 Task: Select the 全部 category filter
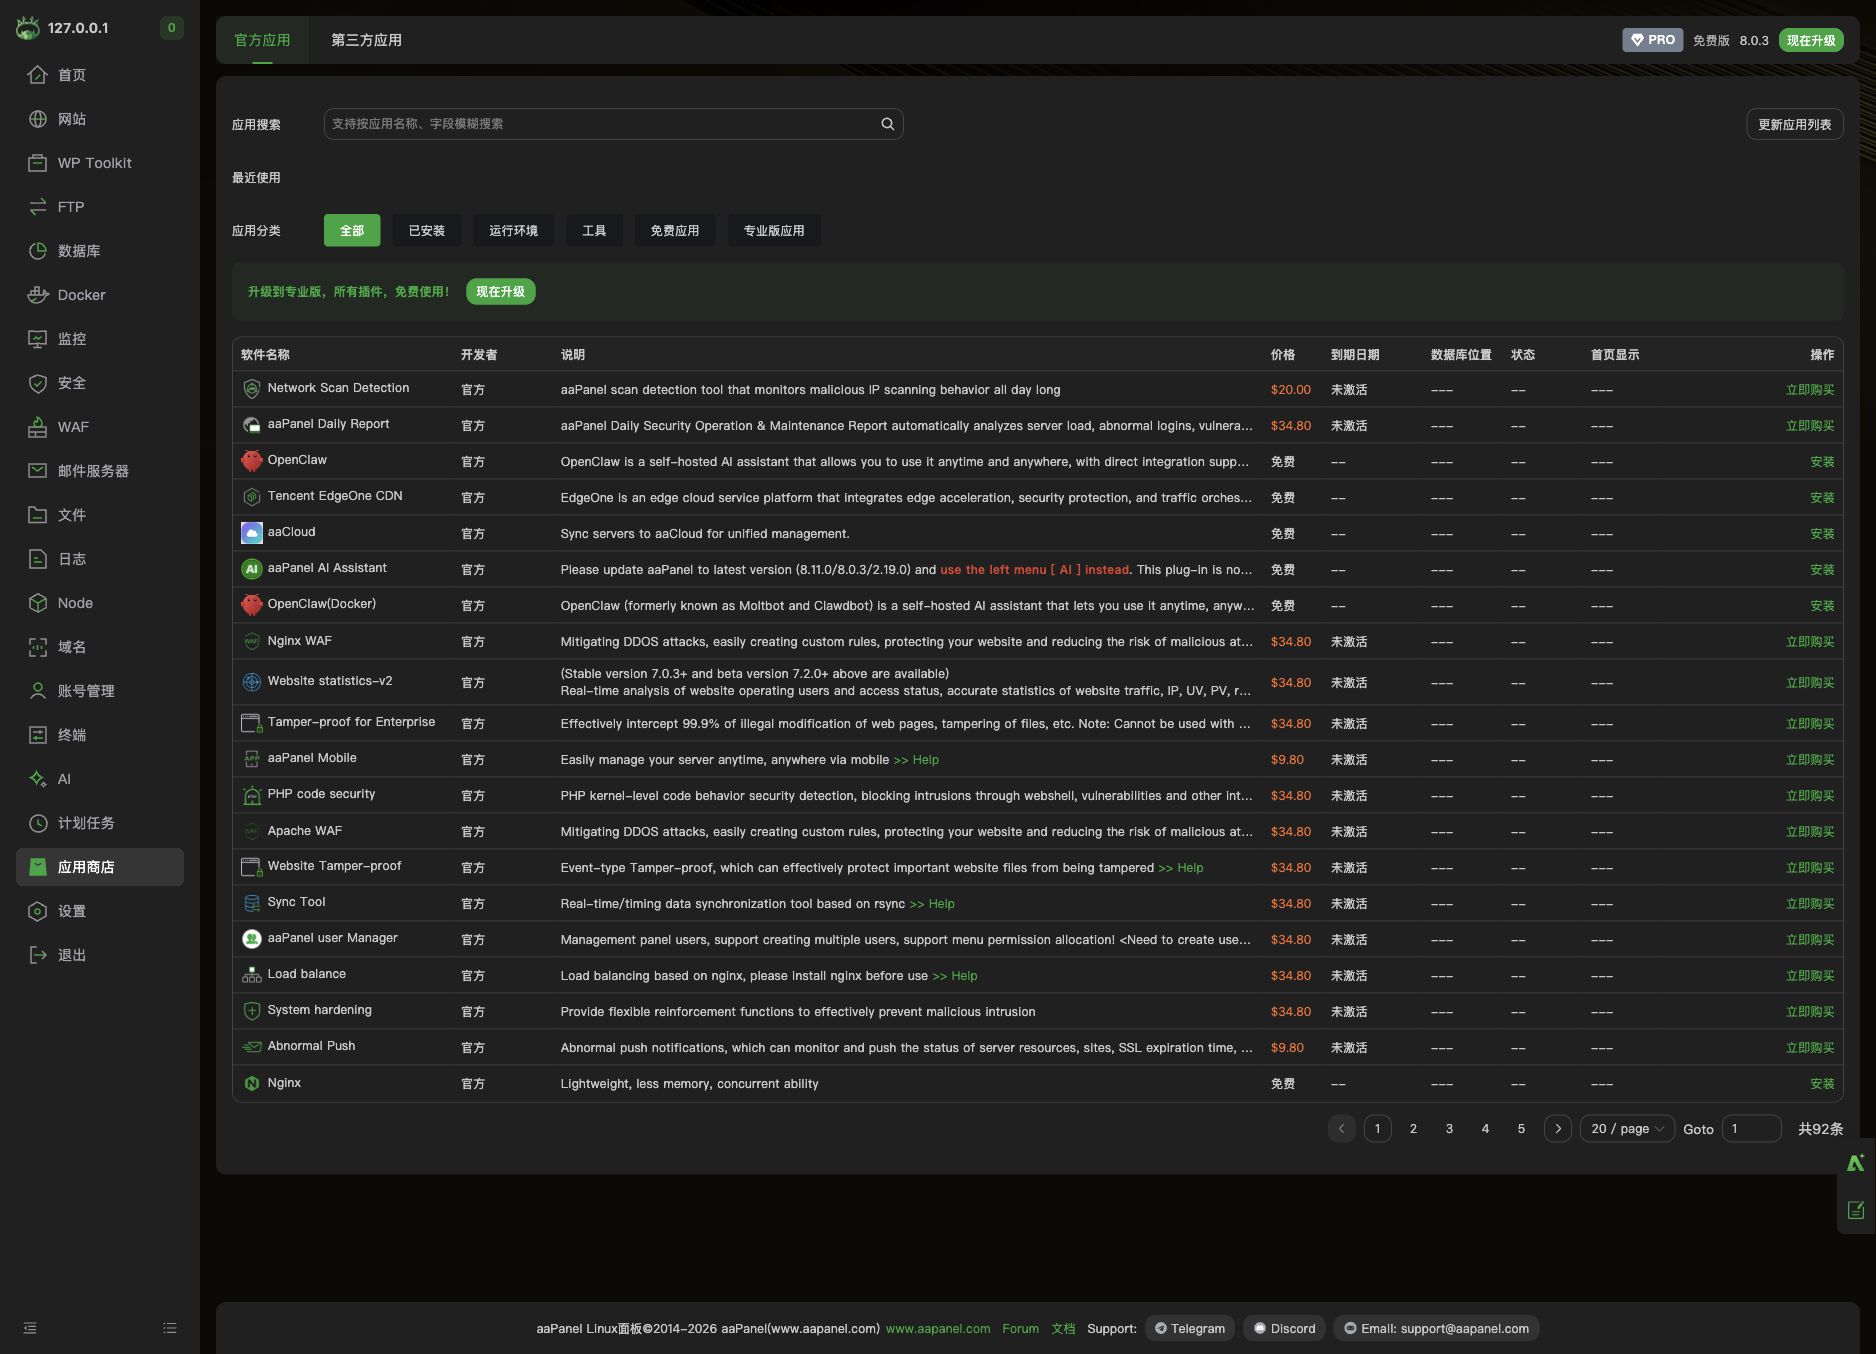point(352,231)
